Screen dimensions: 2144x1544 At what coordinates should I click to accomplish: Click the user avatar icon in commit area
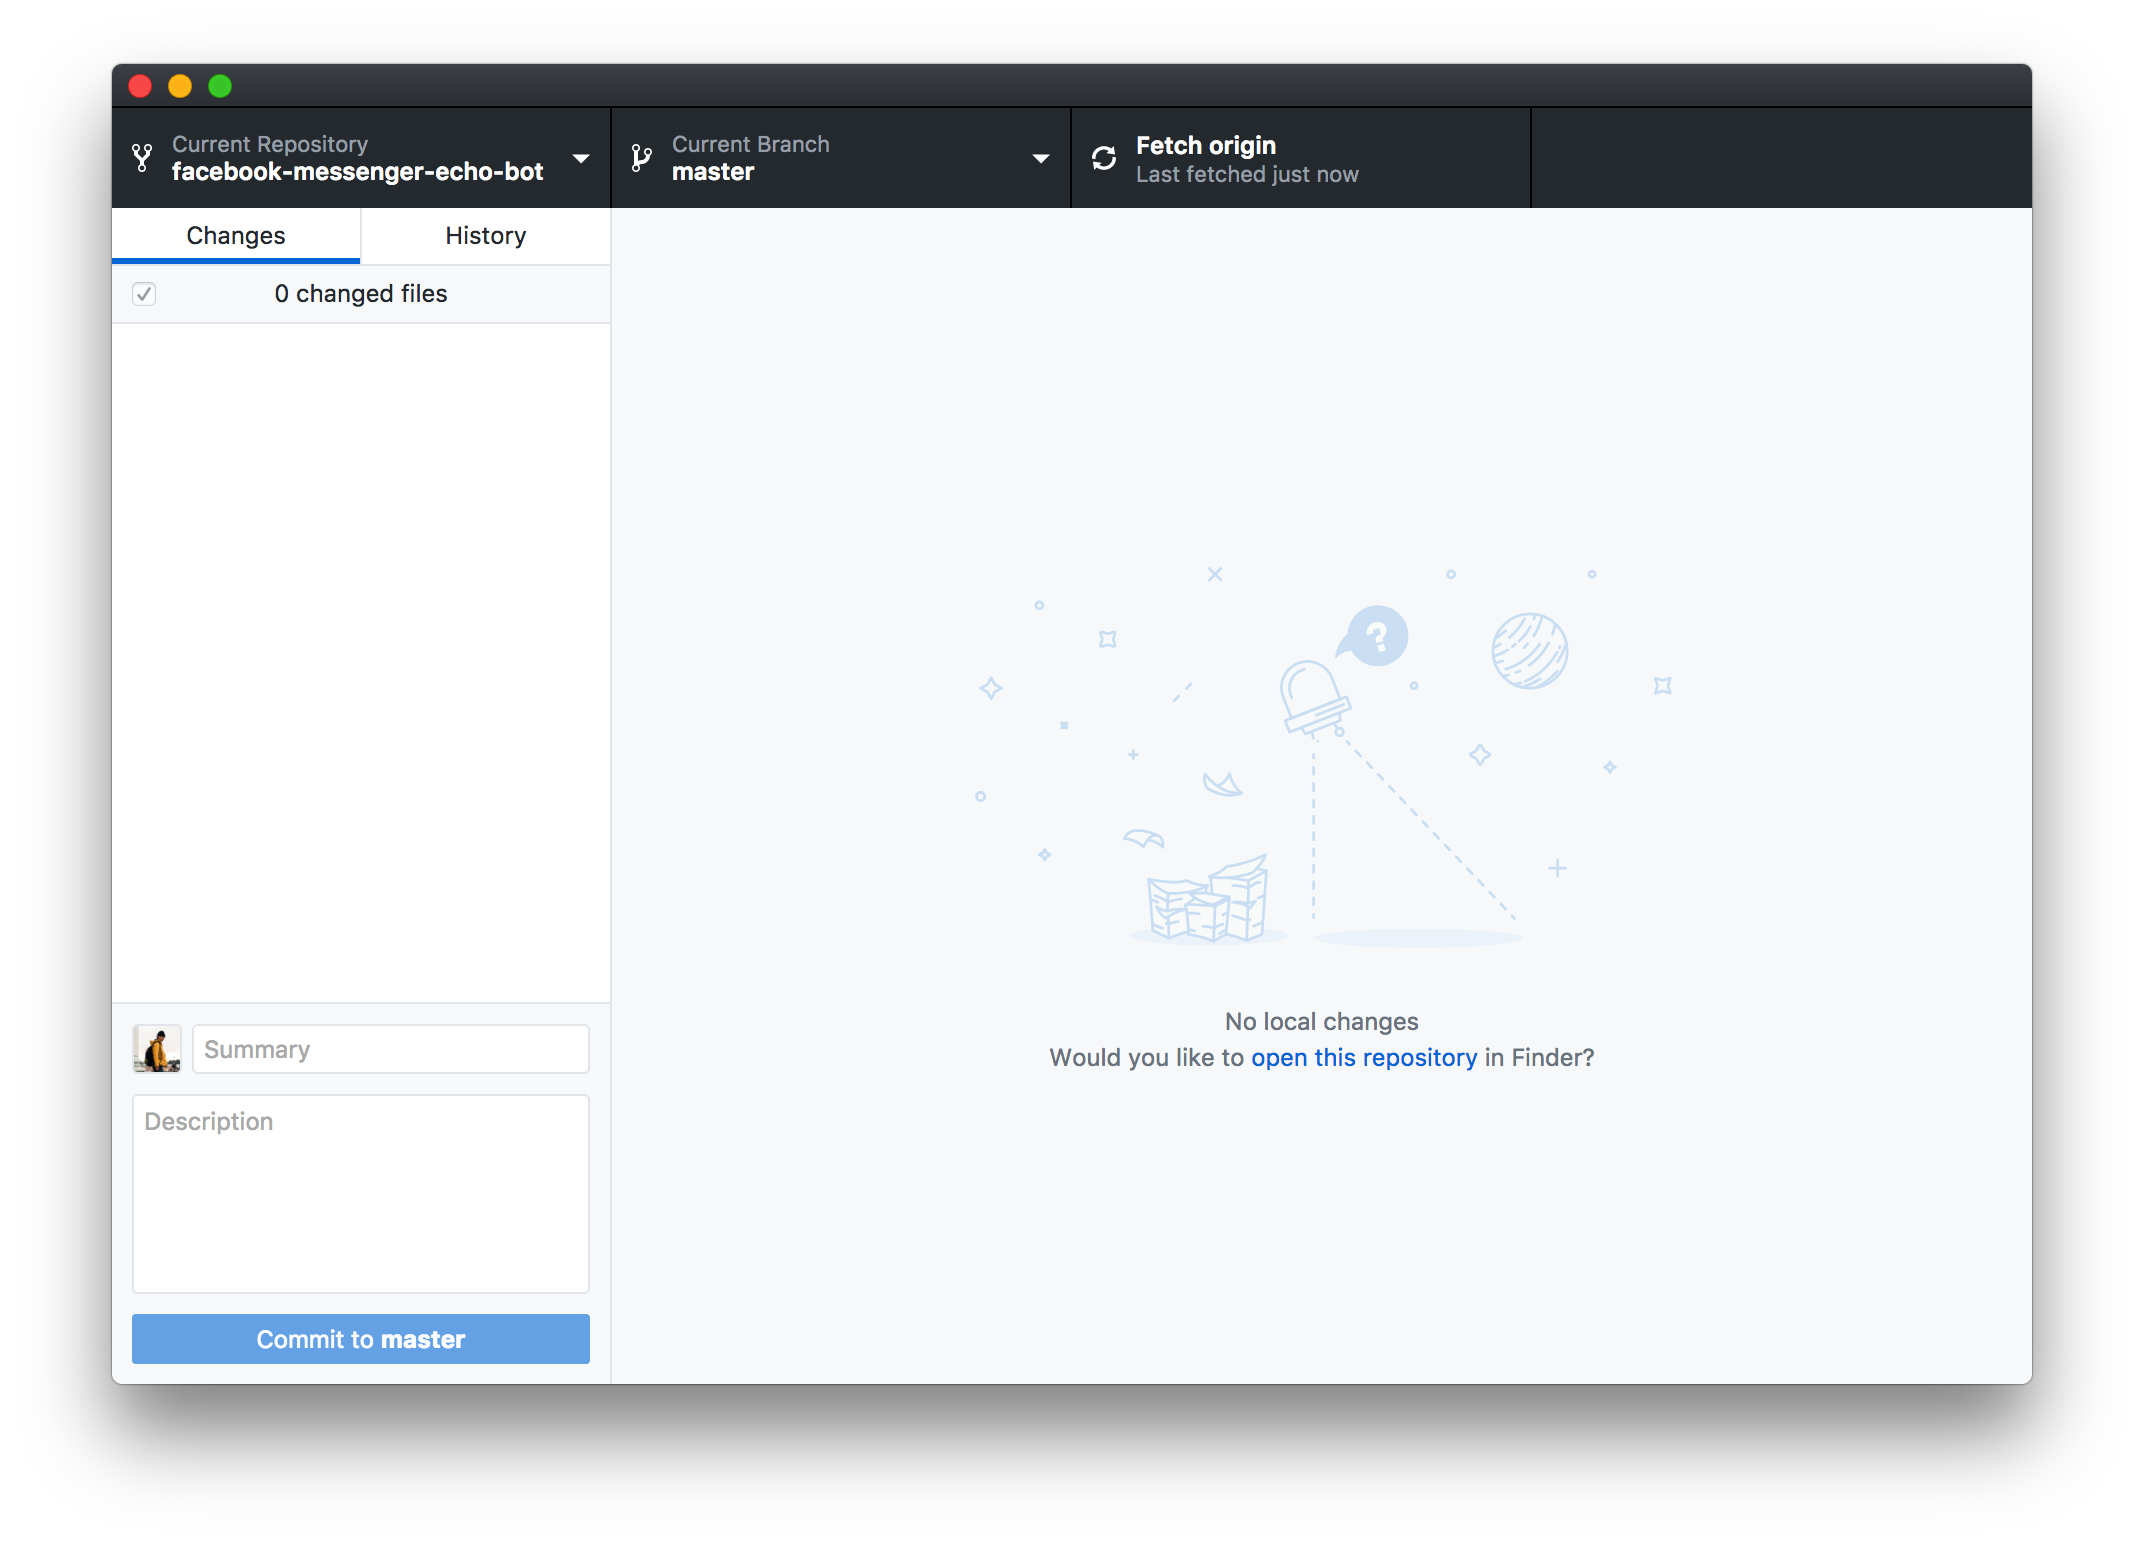(x=156, y=1048)
